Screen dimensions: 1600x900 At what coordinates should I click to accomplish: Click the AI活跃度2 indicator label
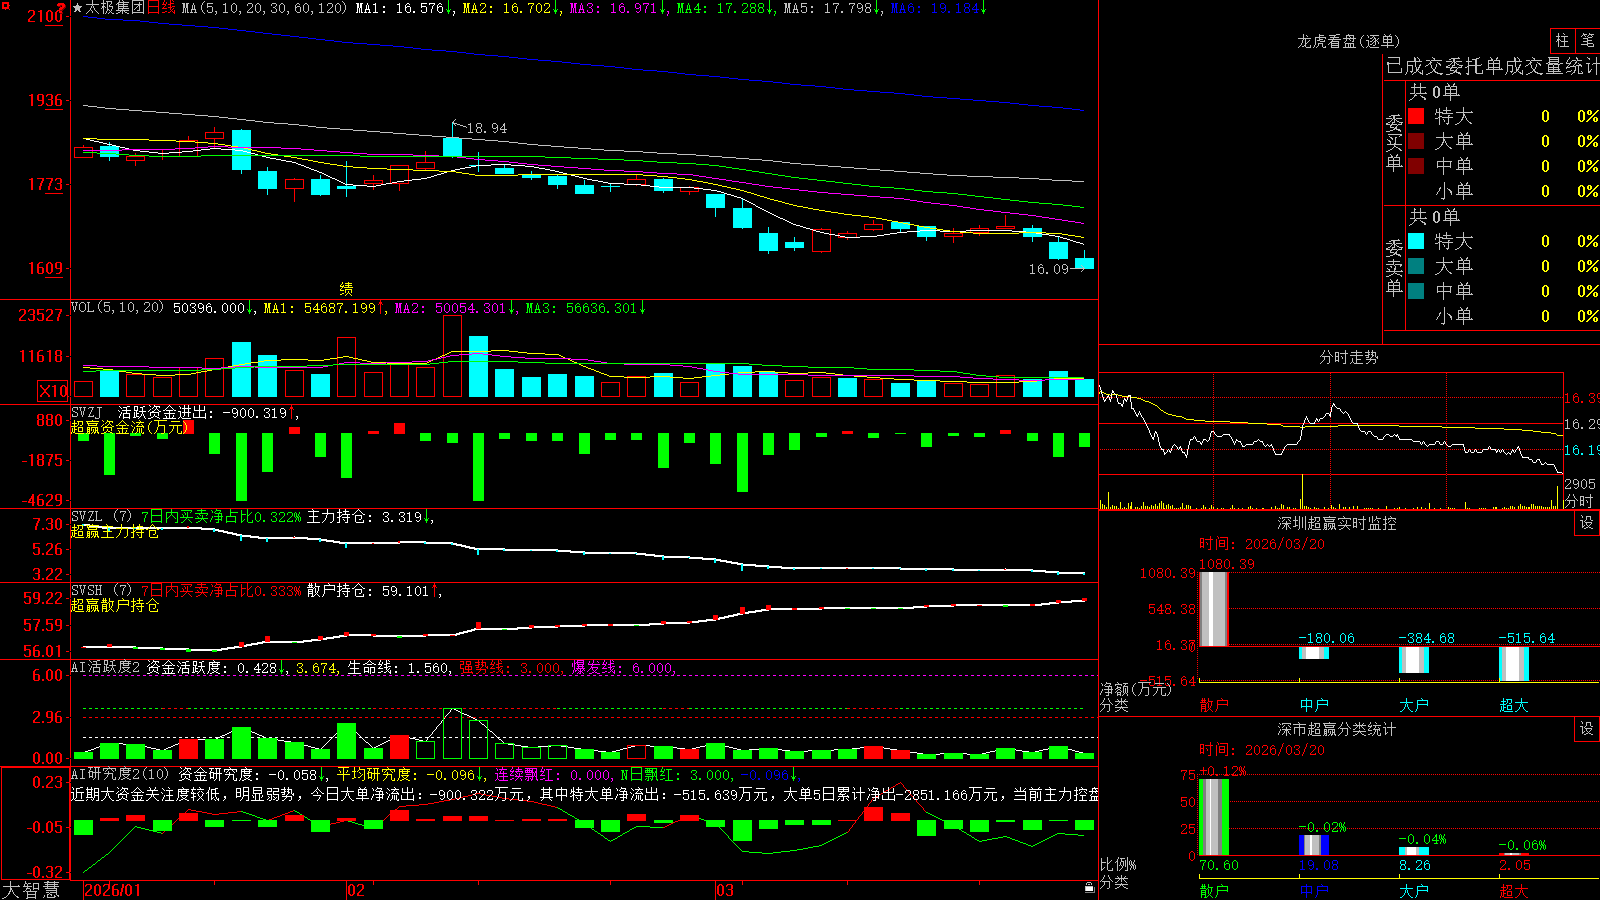coord(106,668)
